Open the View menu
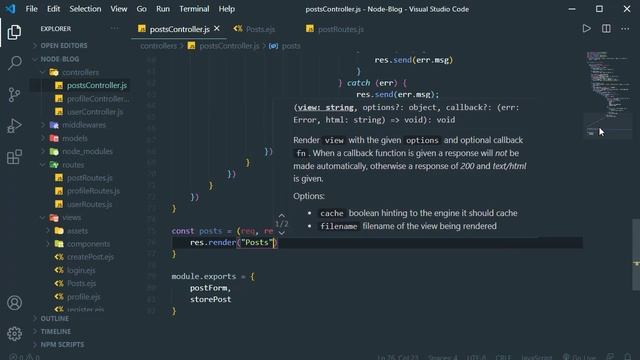This screenshot has width=640, height=360. 119,9
